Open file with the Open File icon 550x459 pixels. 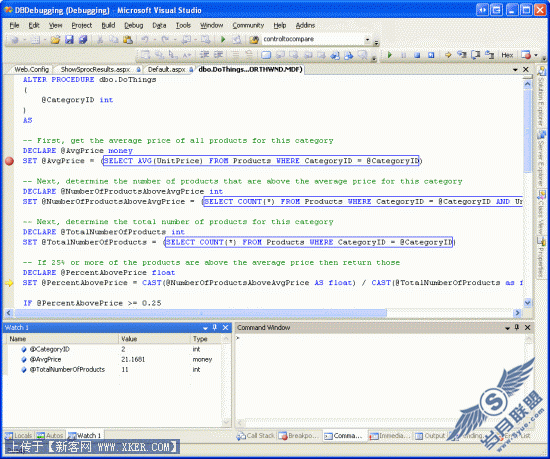[x=55, y=40]
